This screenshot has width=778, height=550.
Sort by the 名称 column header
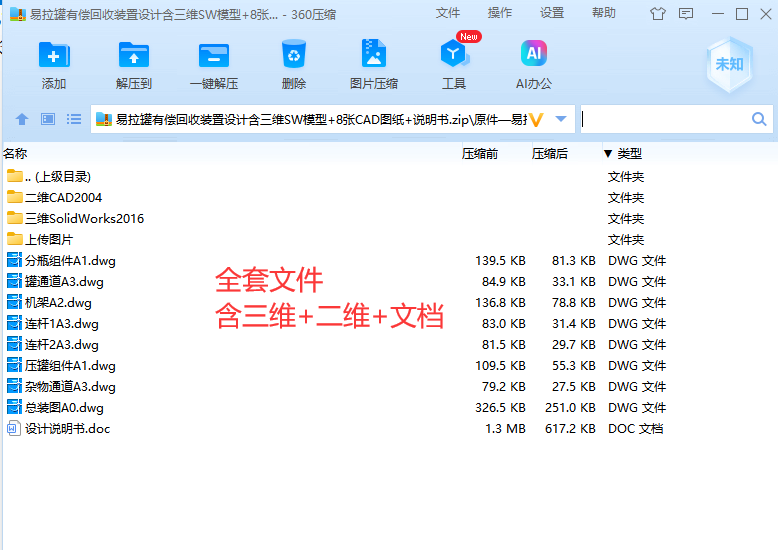(x=15, y=154)
